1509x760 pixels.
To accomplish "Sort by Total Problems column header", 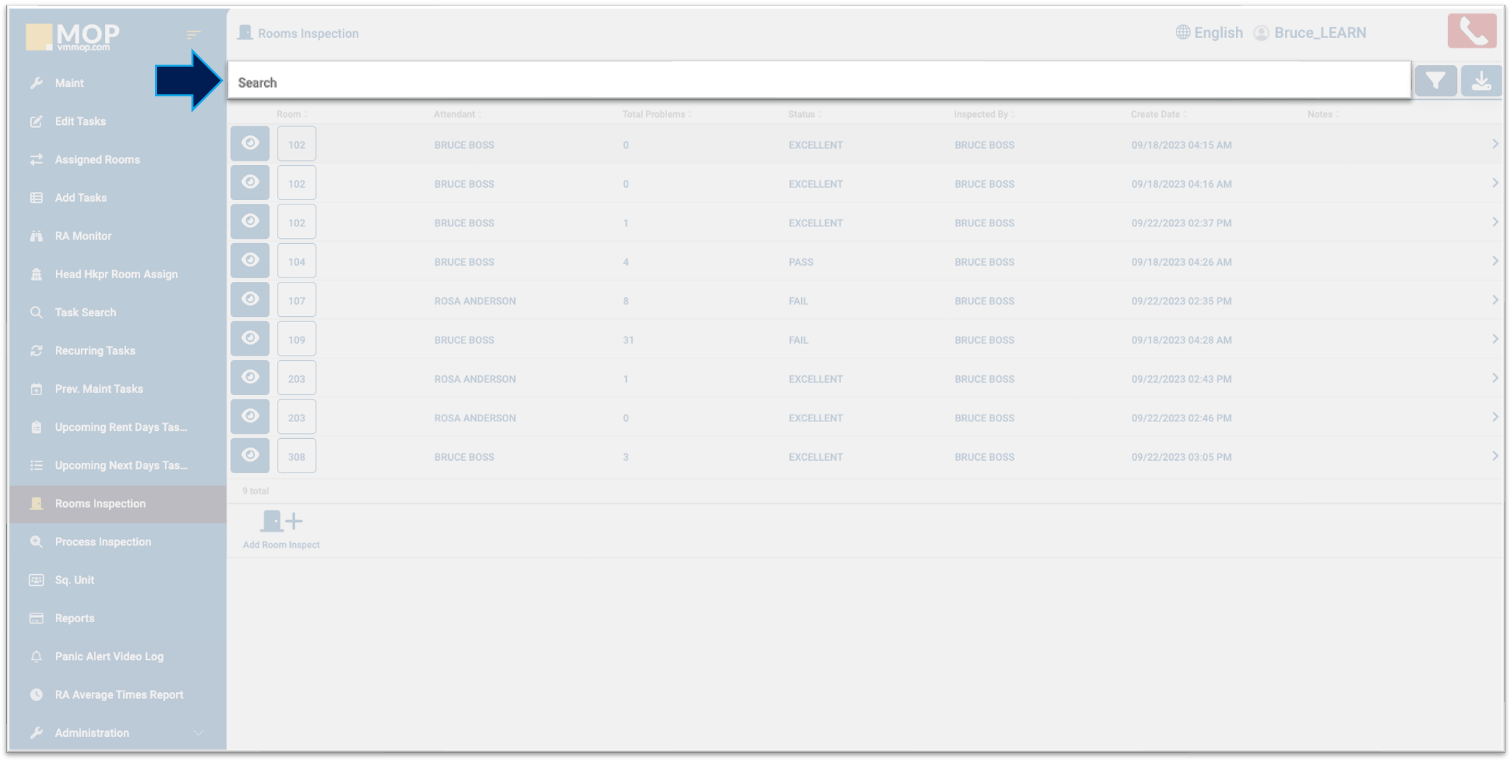I will click(654, 115).
